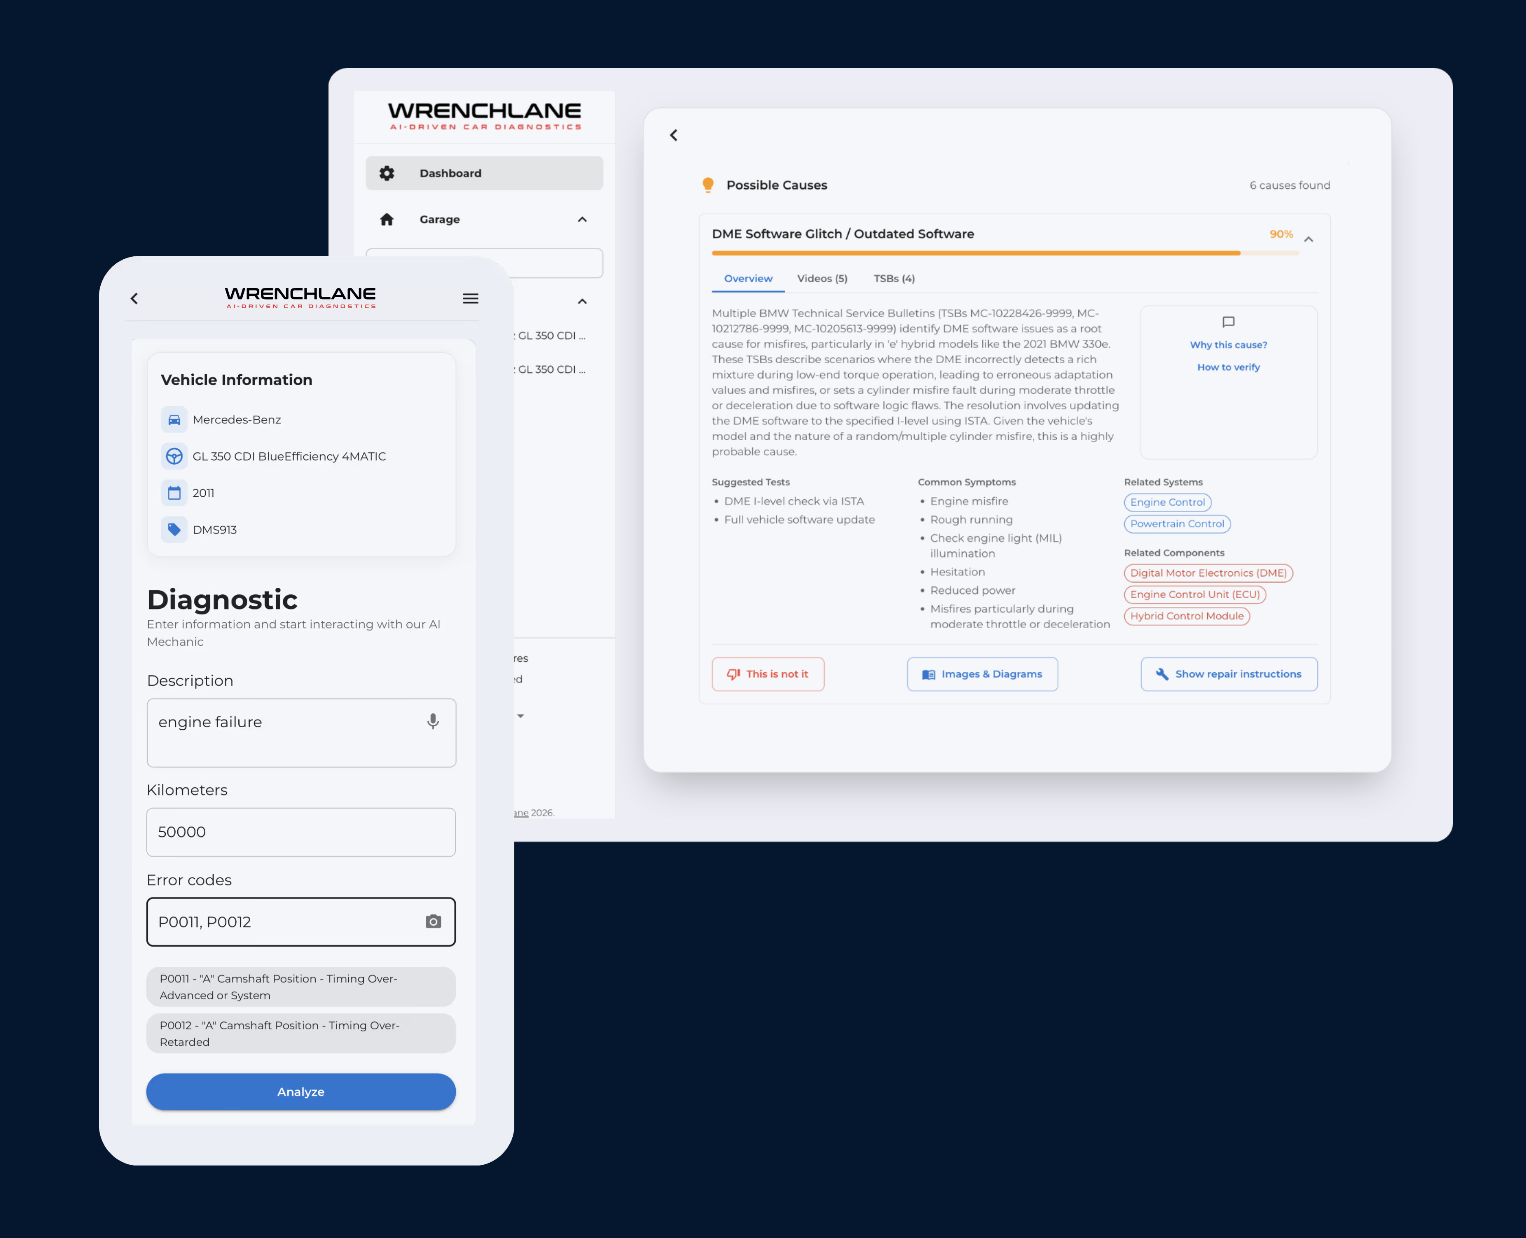Viewport: 1526px width, 1238px height.
Task: Open the Videos (5) tab
Action: [x=822, y=279]
